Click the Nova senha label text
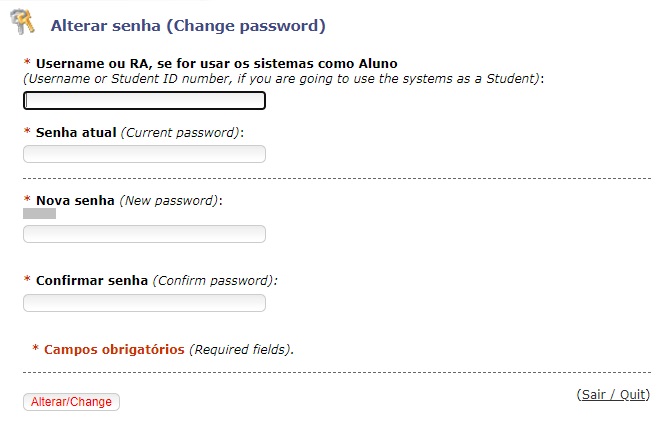 tap(75, 201)
